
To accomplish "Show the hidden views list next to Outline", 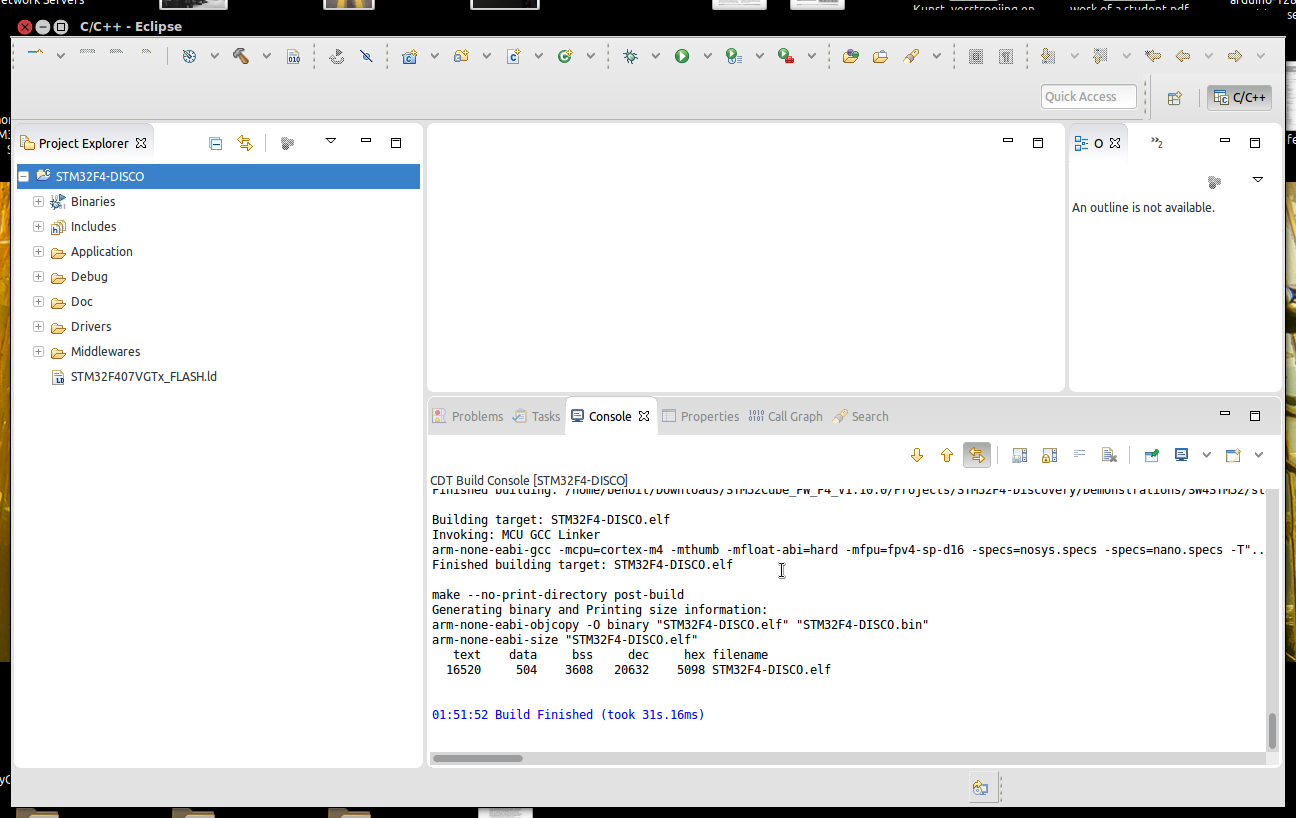I will click(x=1156, y=143).
